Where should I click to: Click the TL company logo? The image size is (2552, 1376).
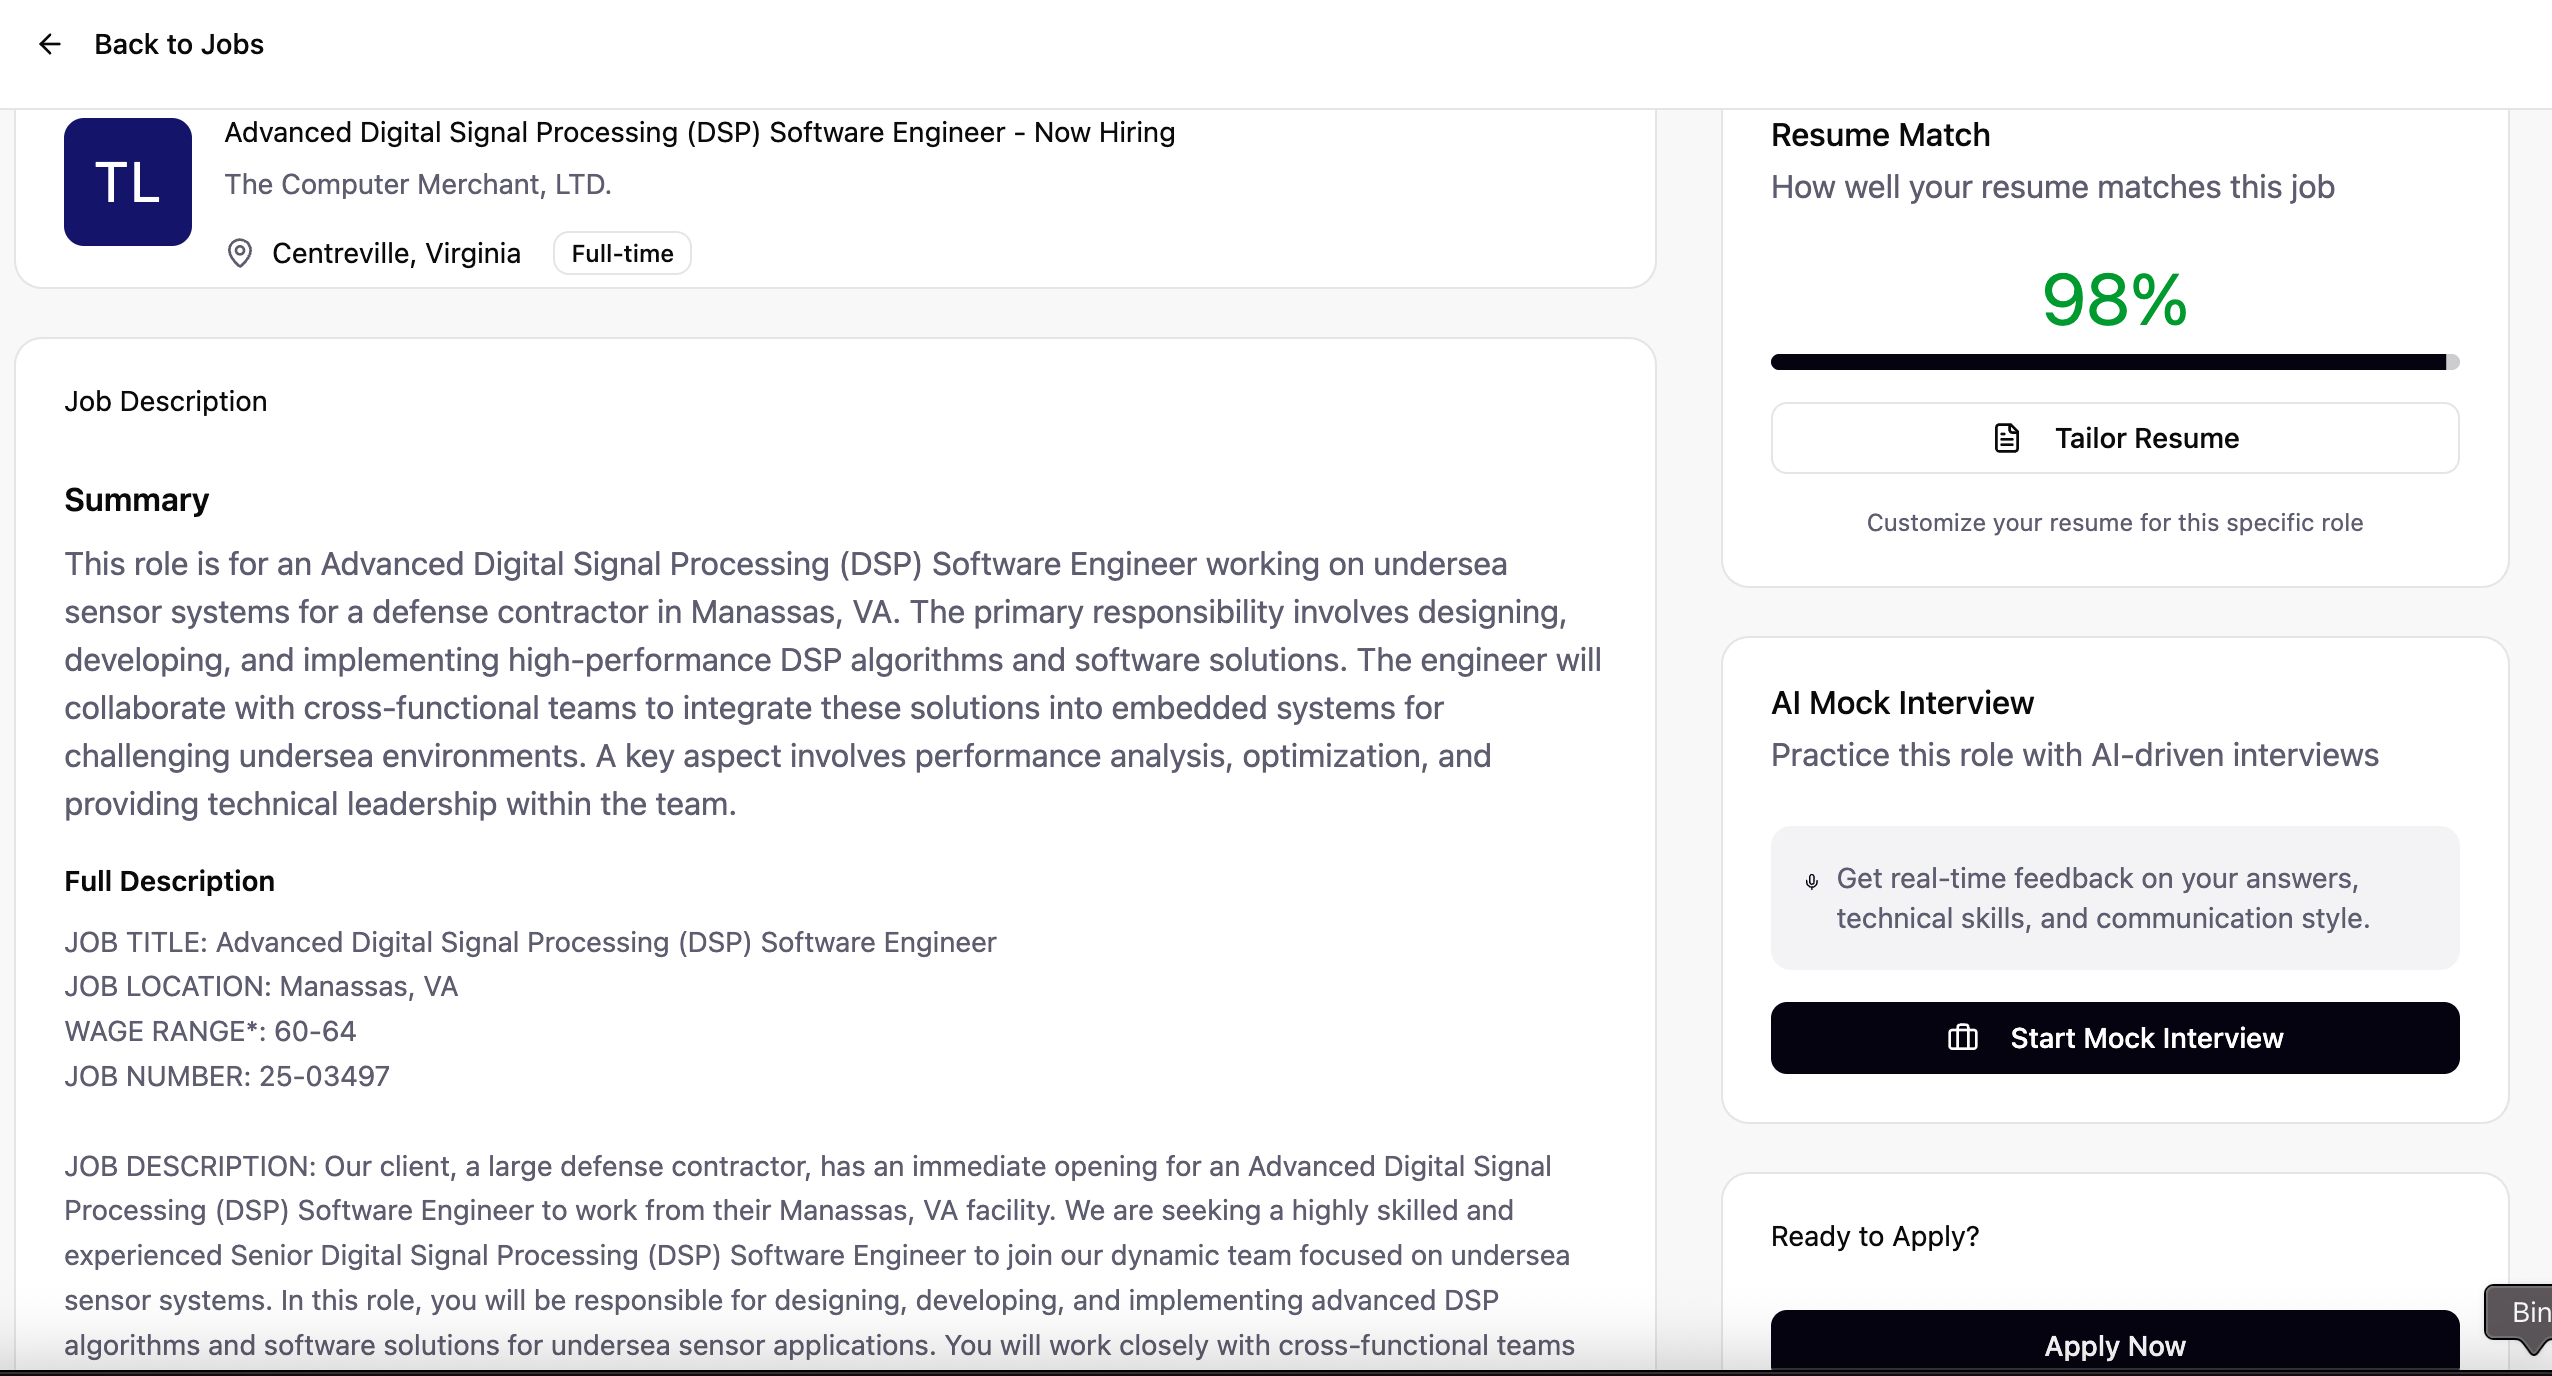coord(128,182)
